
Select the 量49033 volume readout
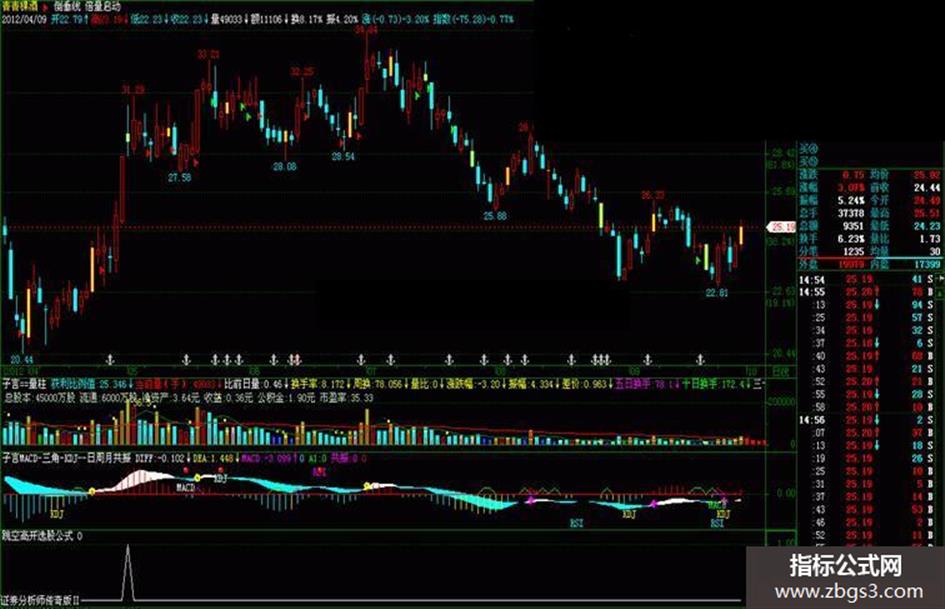[228, 19]
